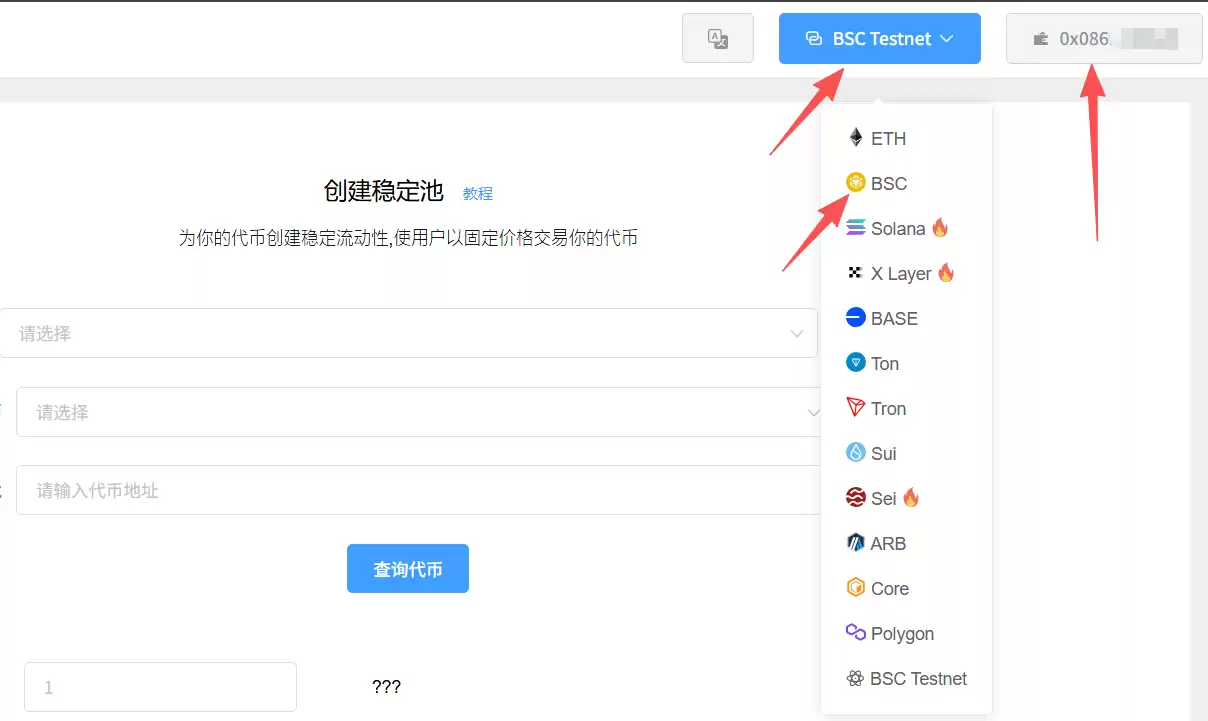Select the Sui droplet icon
The width and height of the screenshot is (1208, 721).
point(856,452)
